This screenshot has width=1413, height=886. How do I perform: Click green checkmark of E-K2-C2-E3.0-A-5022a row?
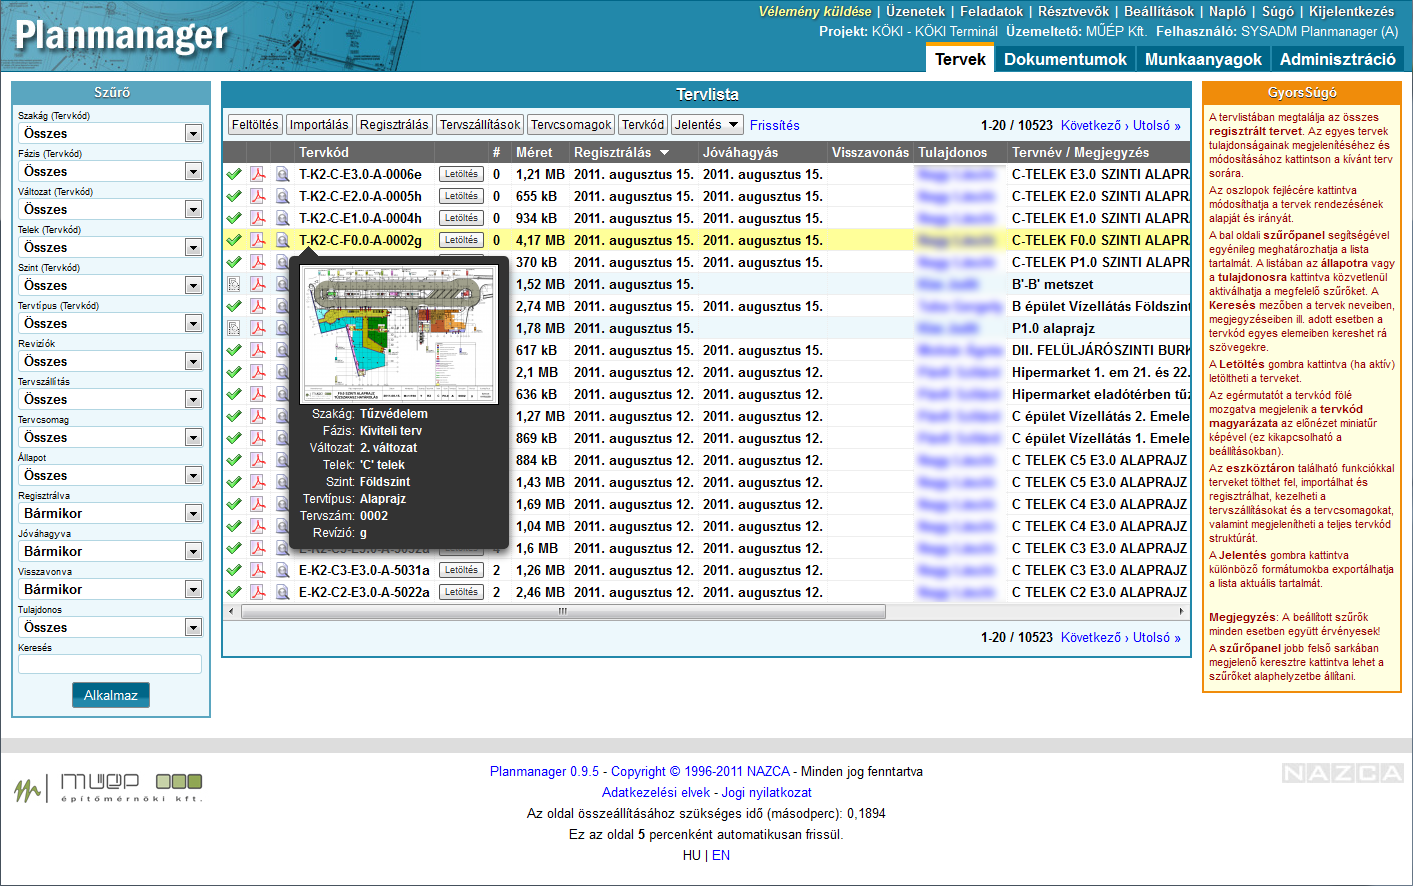(234, 592)
